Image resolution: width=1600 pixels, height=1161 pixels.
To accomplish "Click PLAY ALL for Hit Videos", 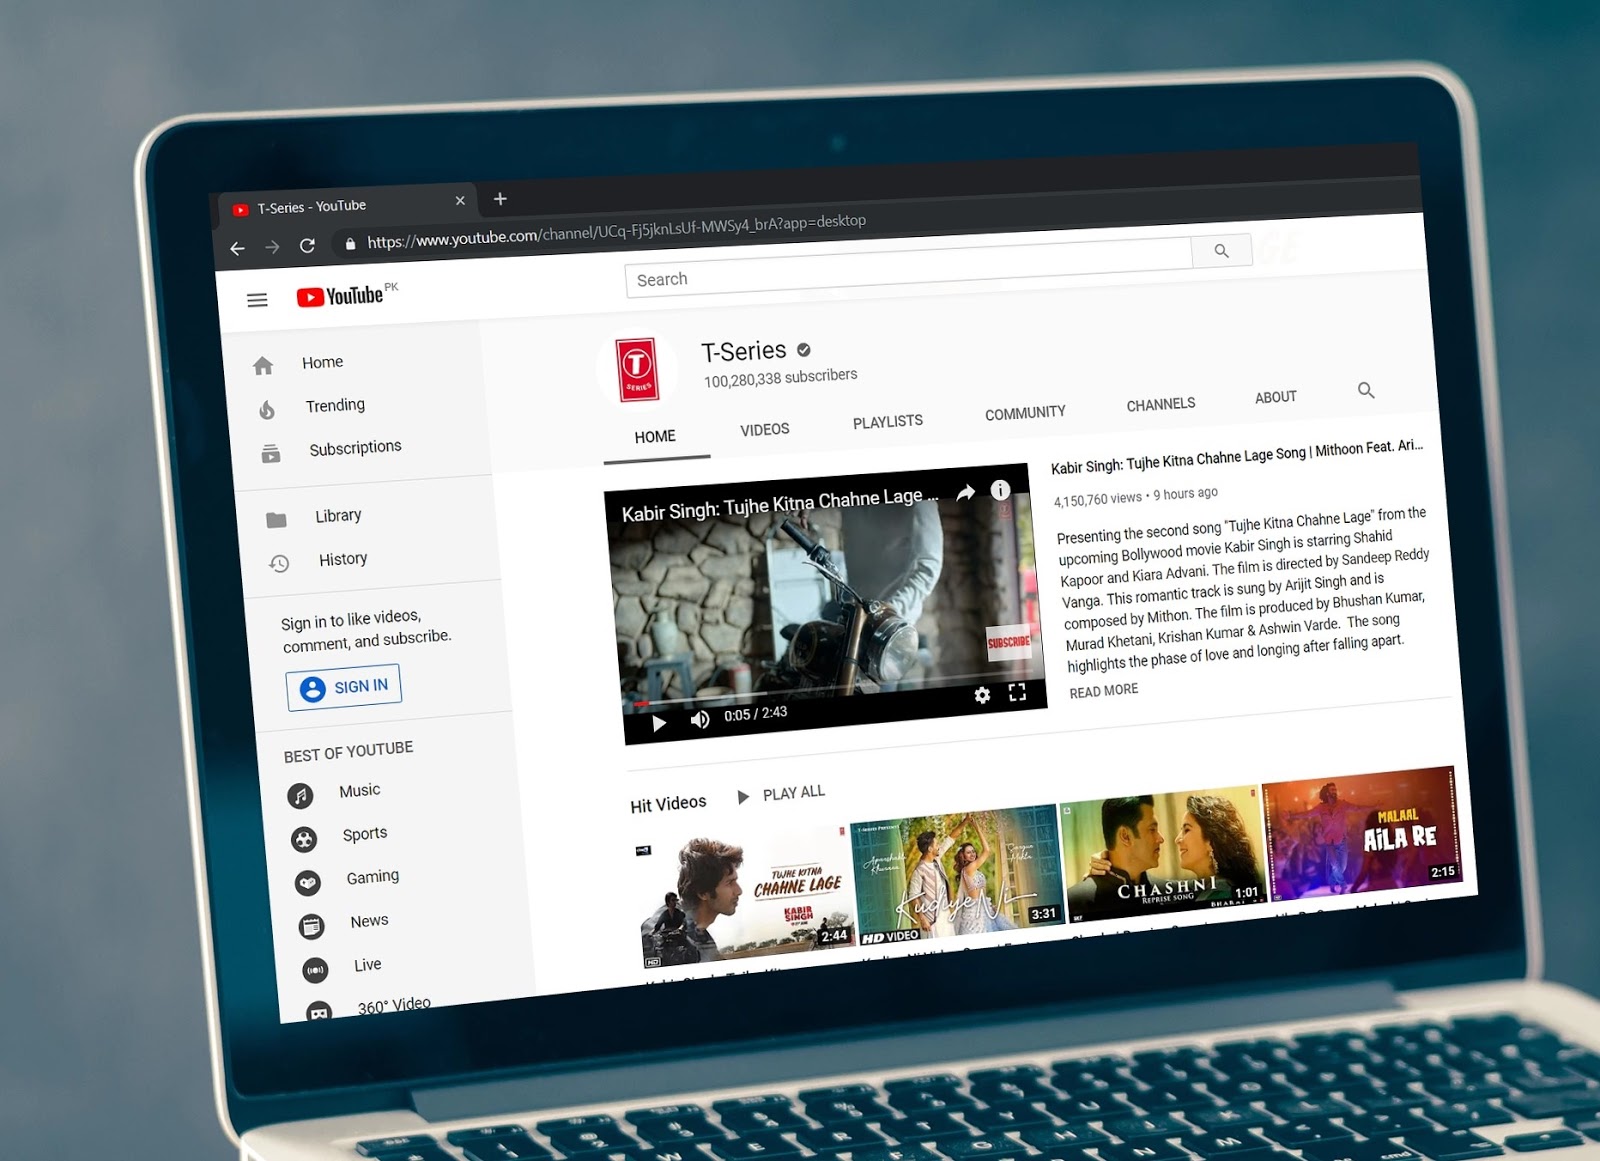I will [781, 794].
